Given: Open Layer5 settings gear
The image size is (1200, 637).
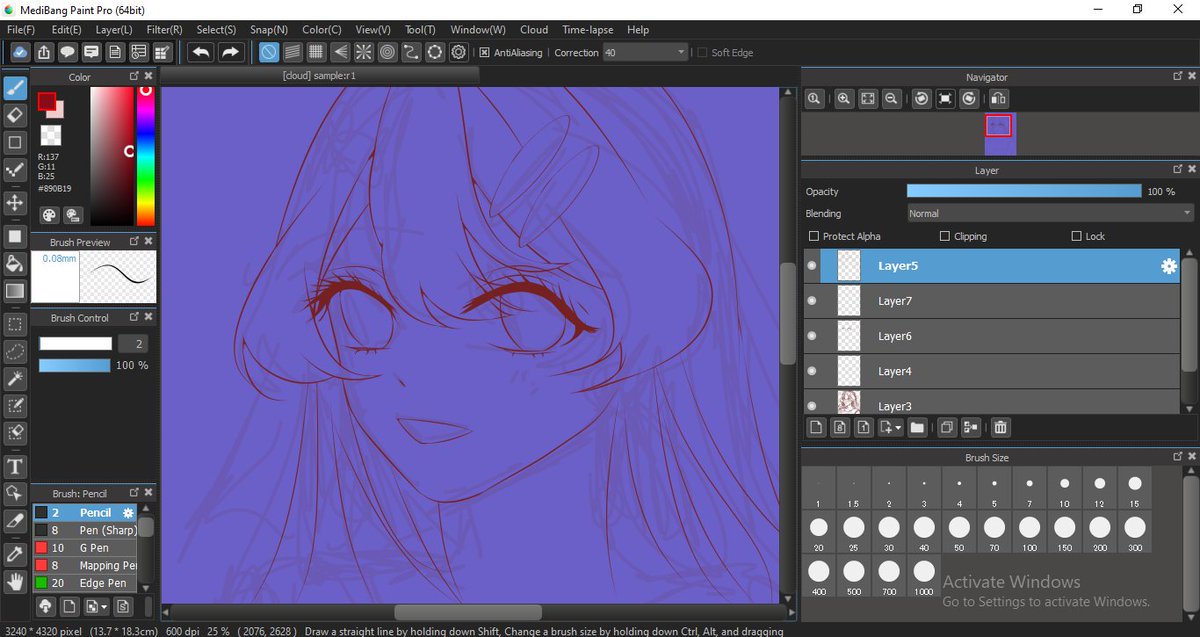Looking at the screenshot, I should pyautogui.click(x=1168, y=266).
